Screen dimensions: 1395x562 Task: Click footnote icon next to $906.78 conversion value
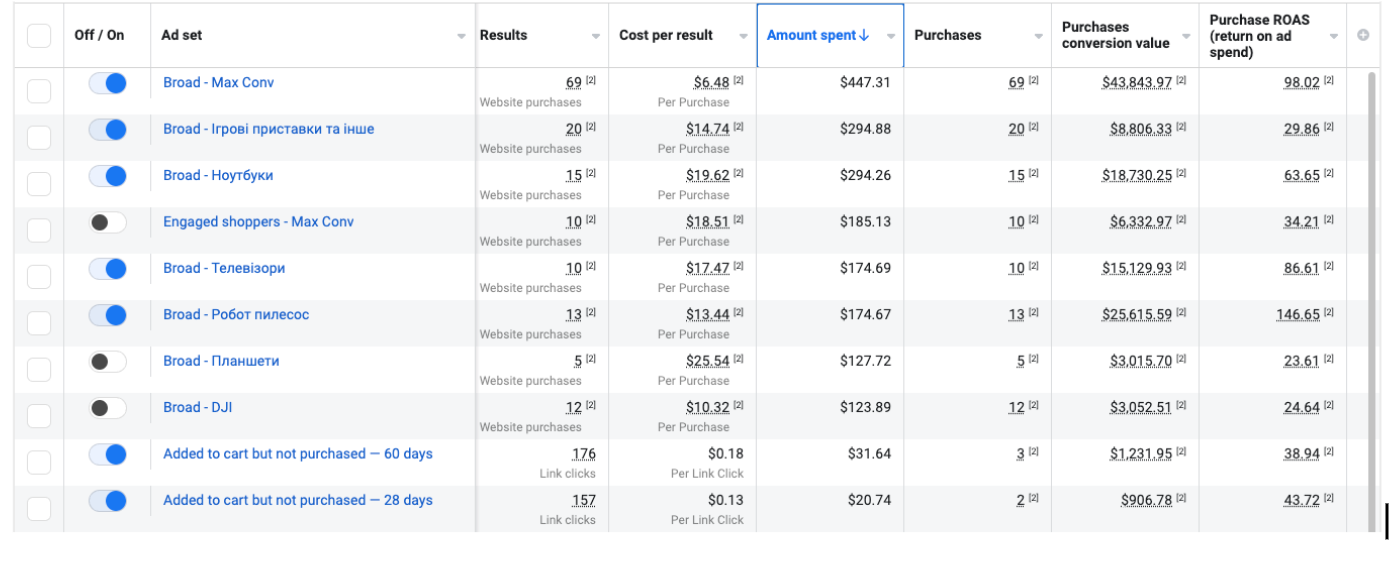point(1181,499)
